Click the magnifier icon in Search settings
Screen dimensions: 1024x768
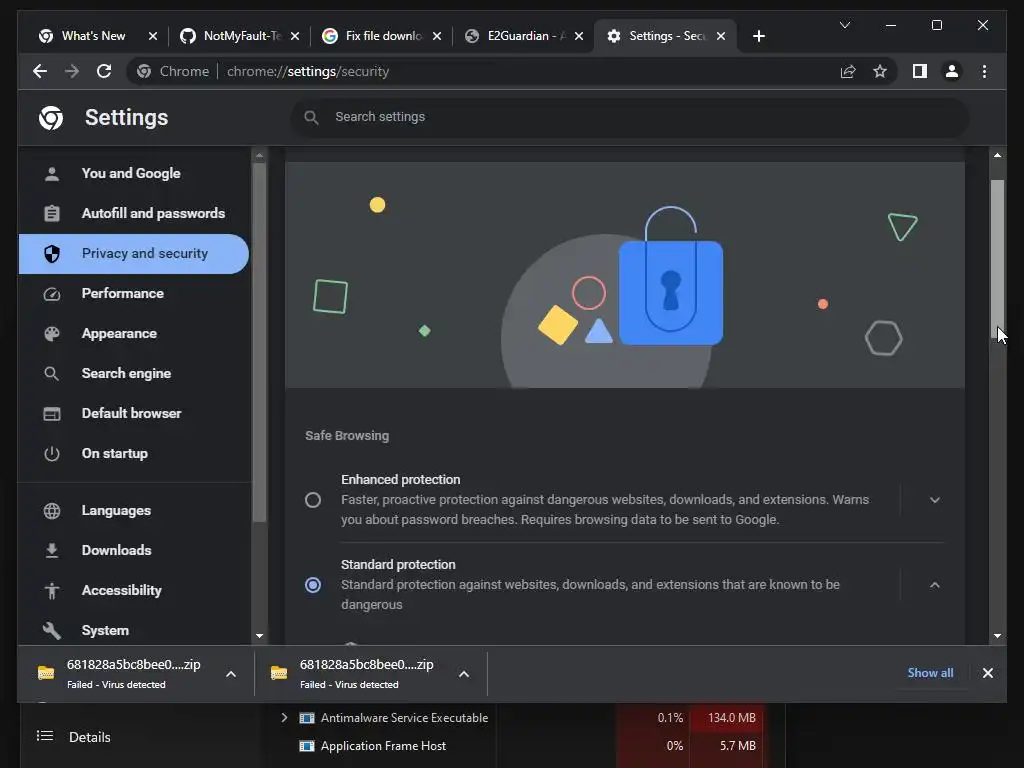(312, 118)
